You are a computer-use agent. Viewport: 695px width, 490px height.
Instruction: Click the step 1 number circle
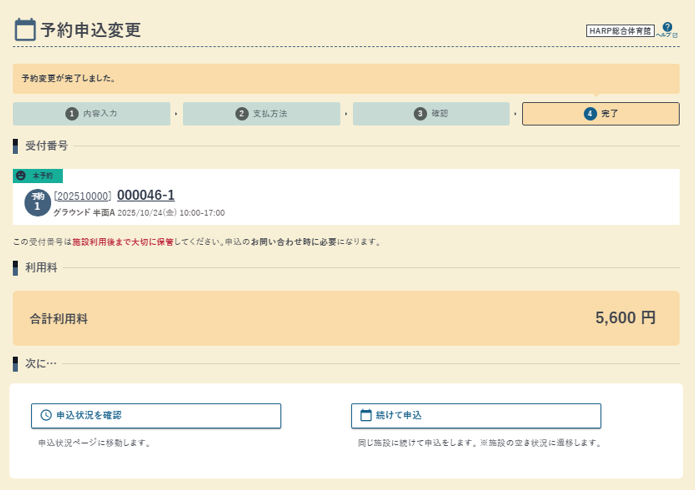72,114
